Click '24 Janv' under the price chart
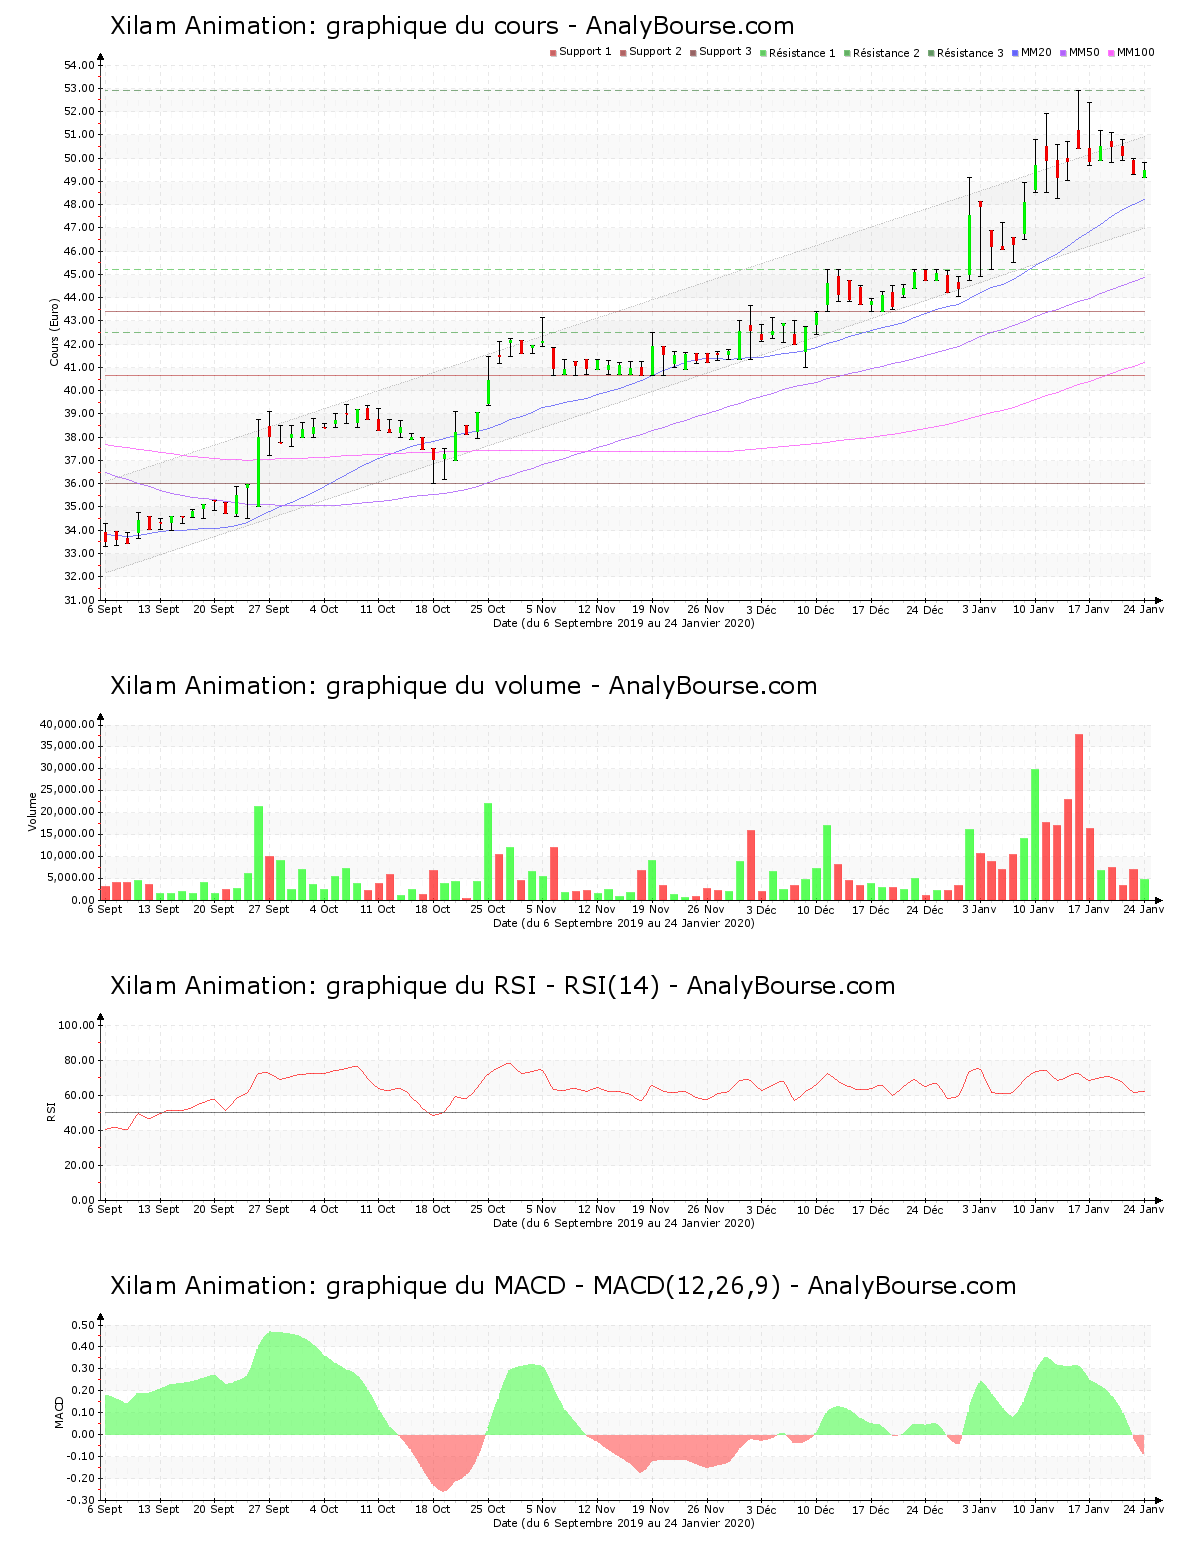1200x1550 pixels. [1144, 609]
